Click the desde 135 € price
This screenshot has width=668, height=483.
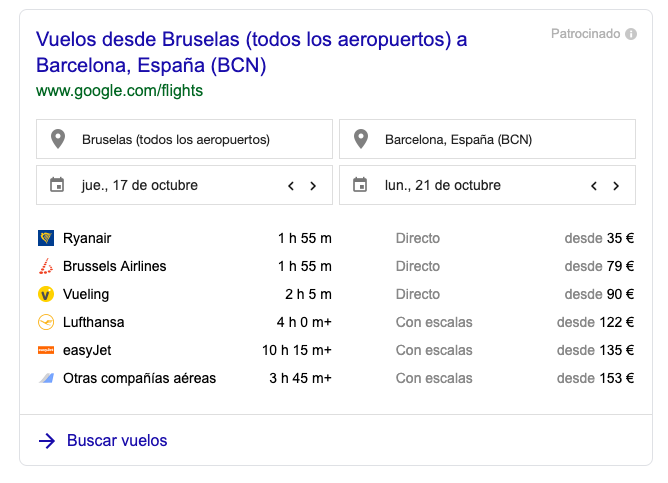[596, 350]
